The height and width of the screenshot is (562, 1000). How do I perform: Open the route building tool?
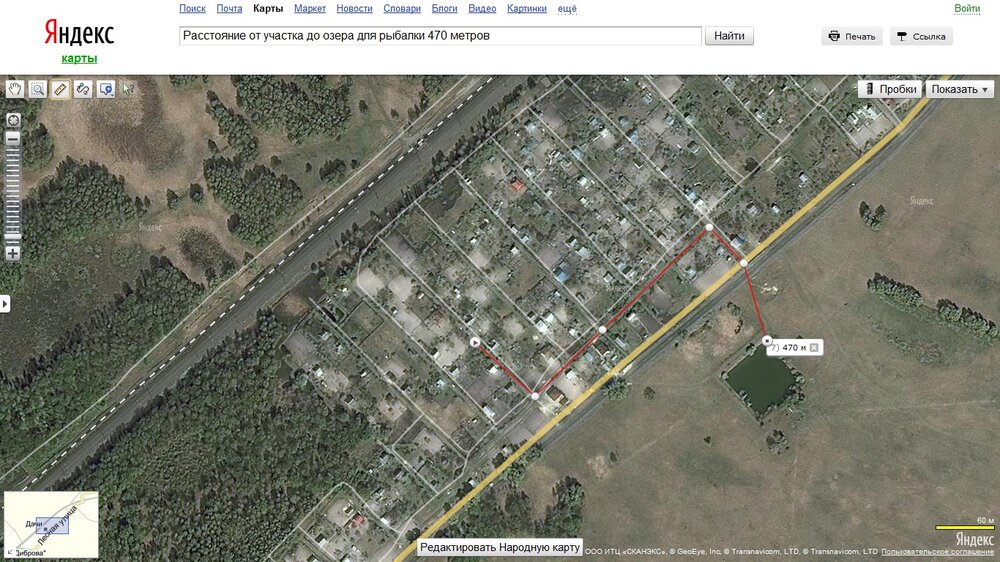83,89
